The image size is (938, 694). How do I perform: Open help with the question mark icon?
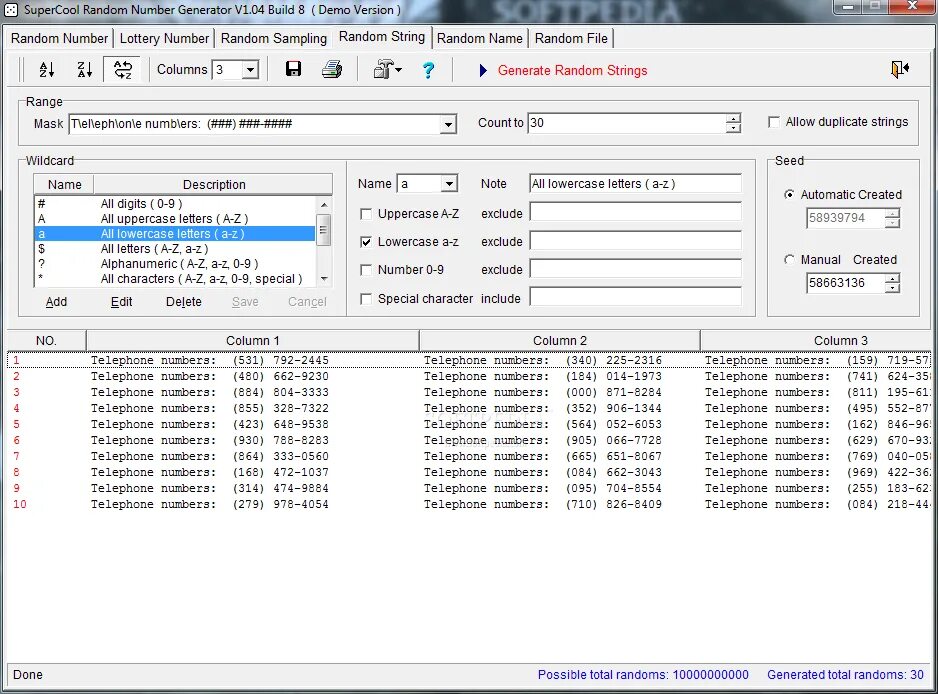[428, 70]
